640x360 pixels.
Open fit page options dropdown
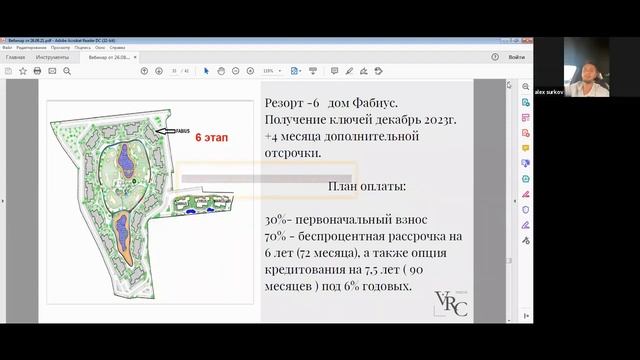tap(296, 71)
